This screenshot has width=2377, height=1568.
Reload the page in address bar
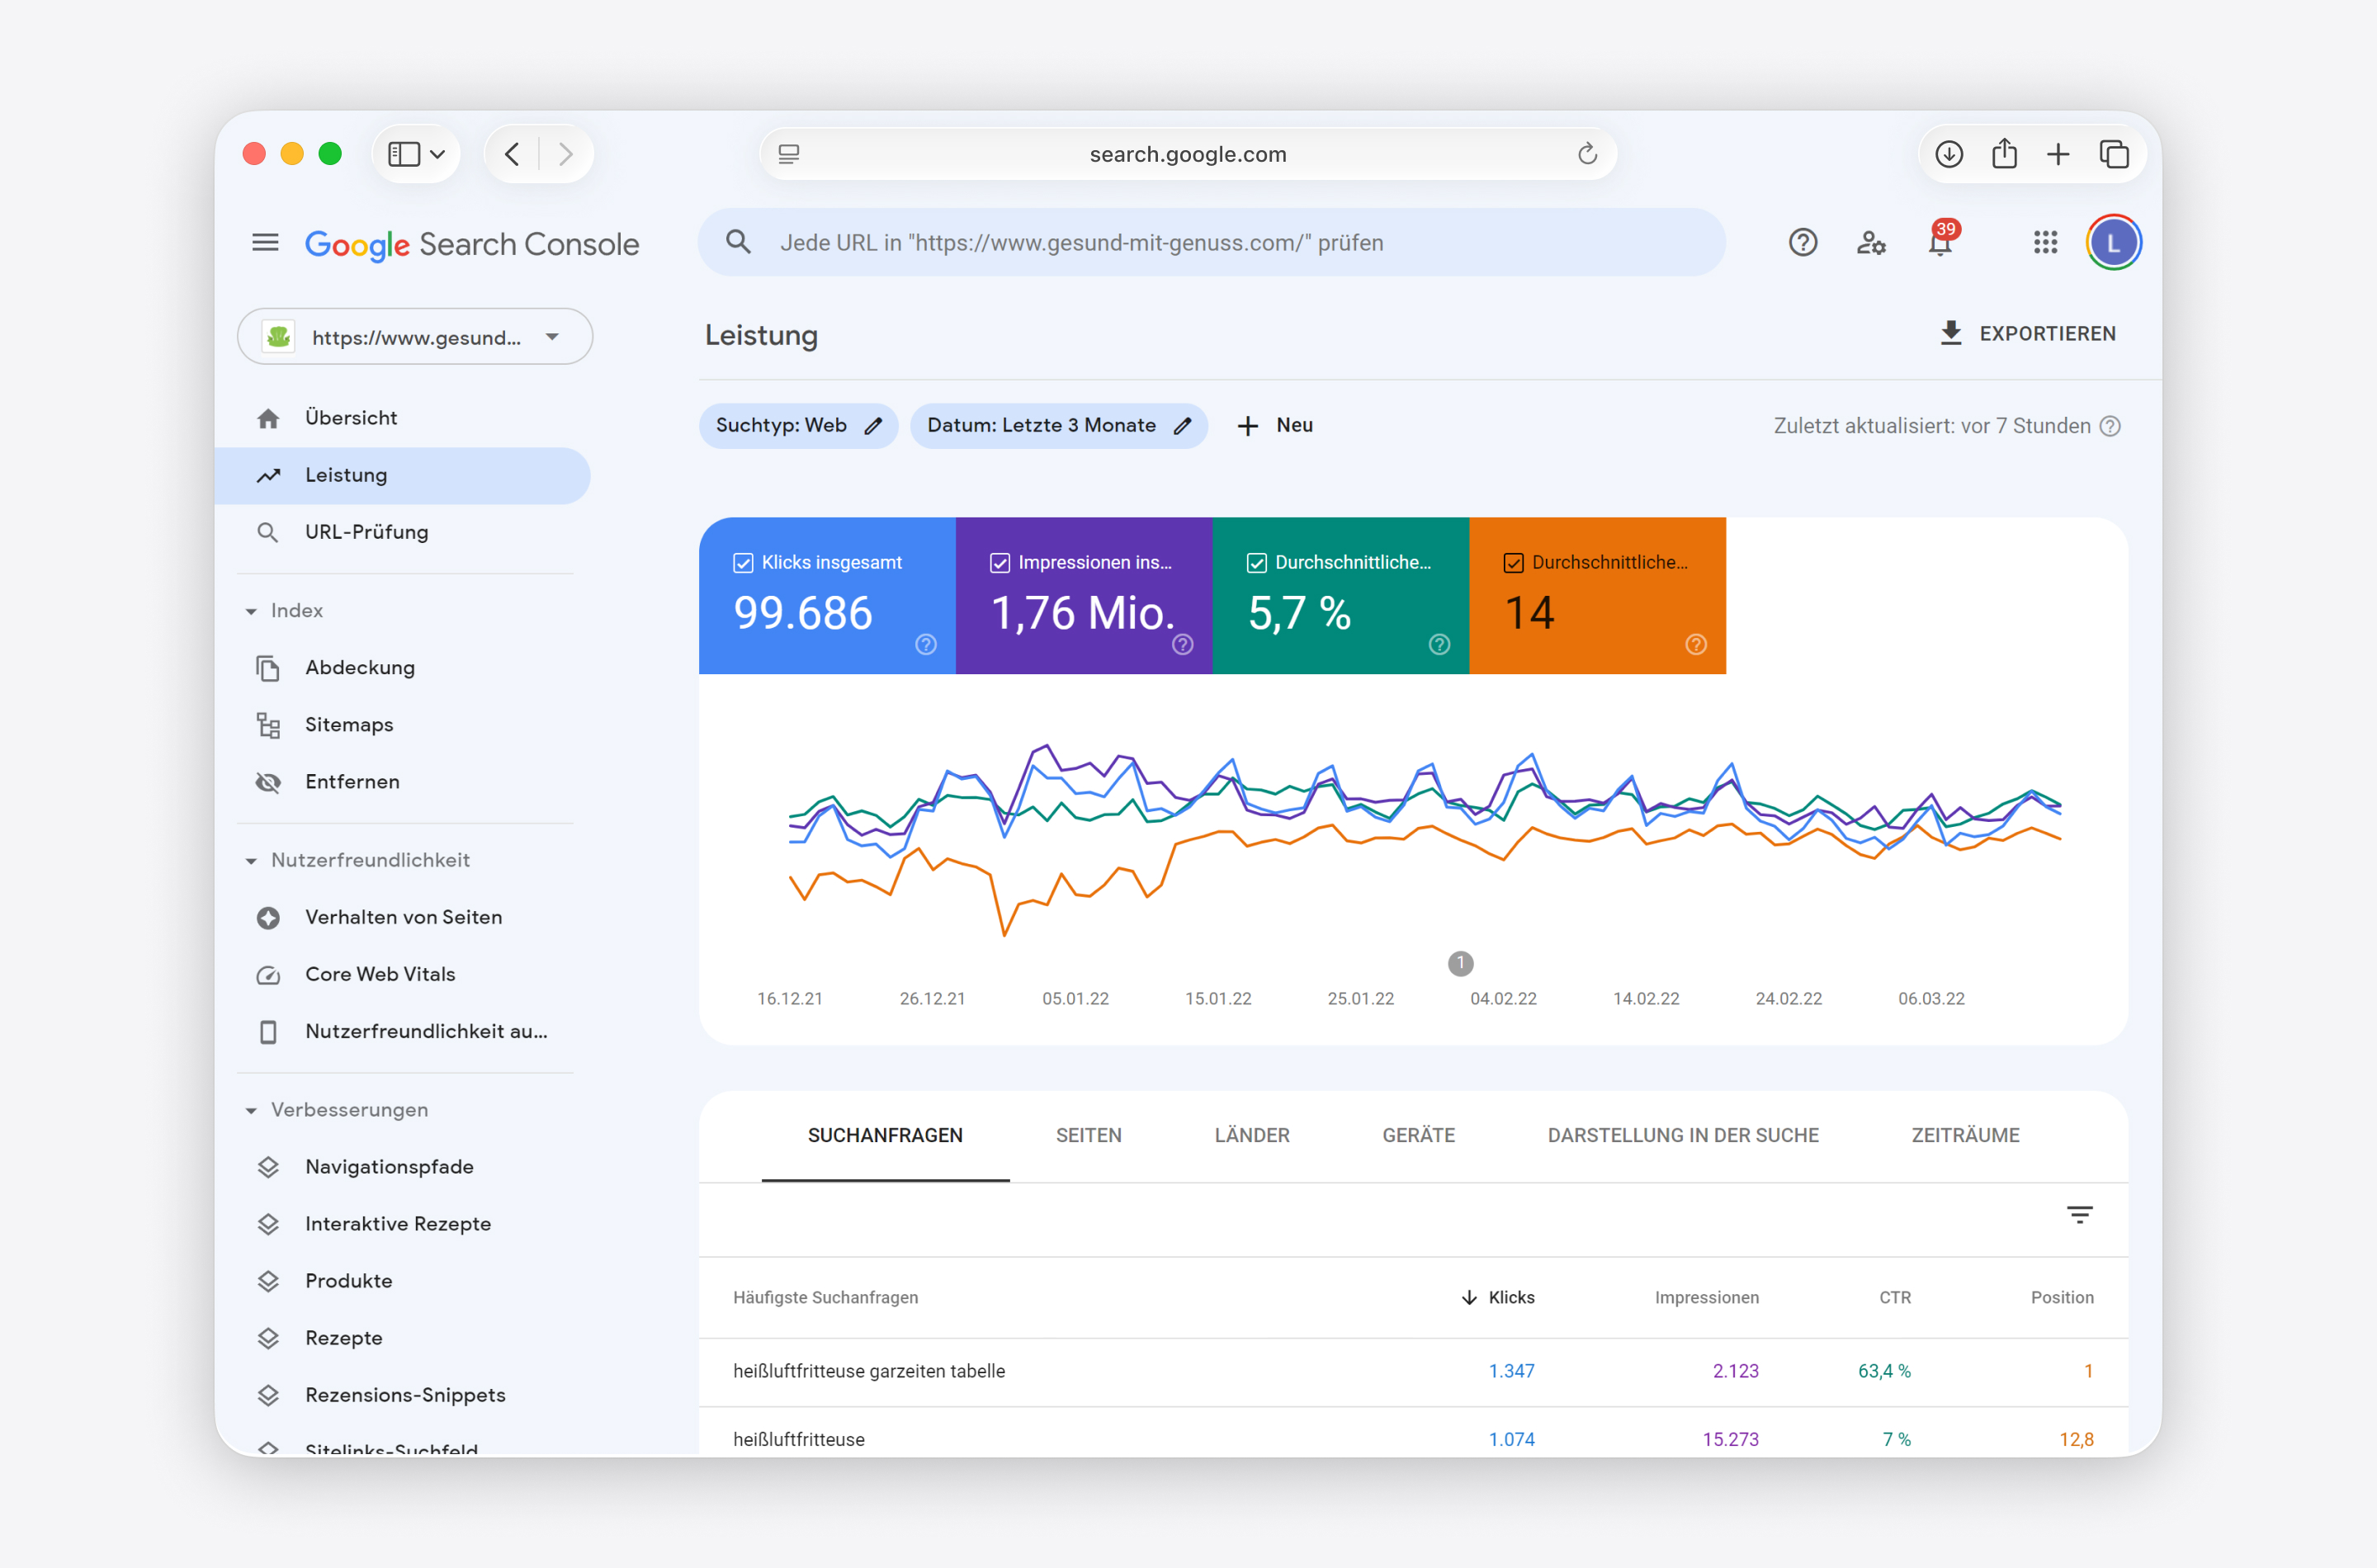[x=1587, y=154]
